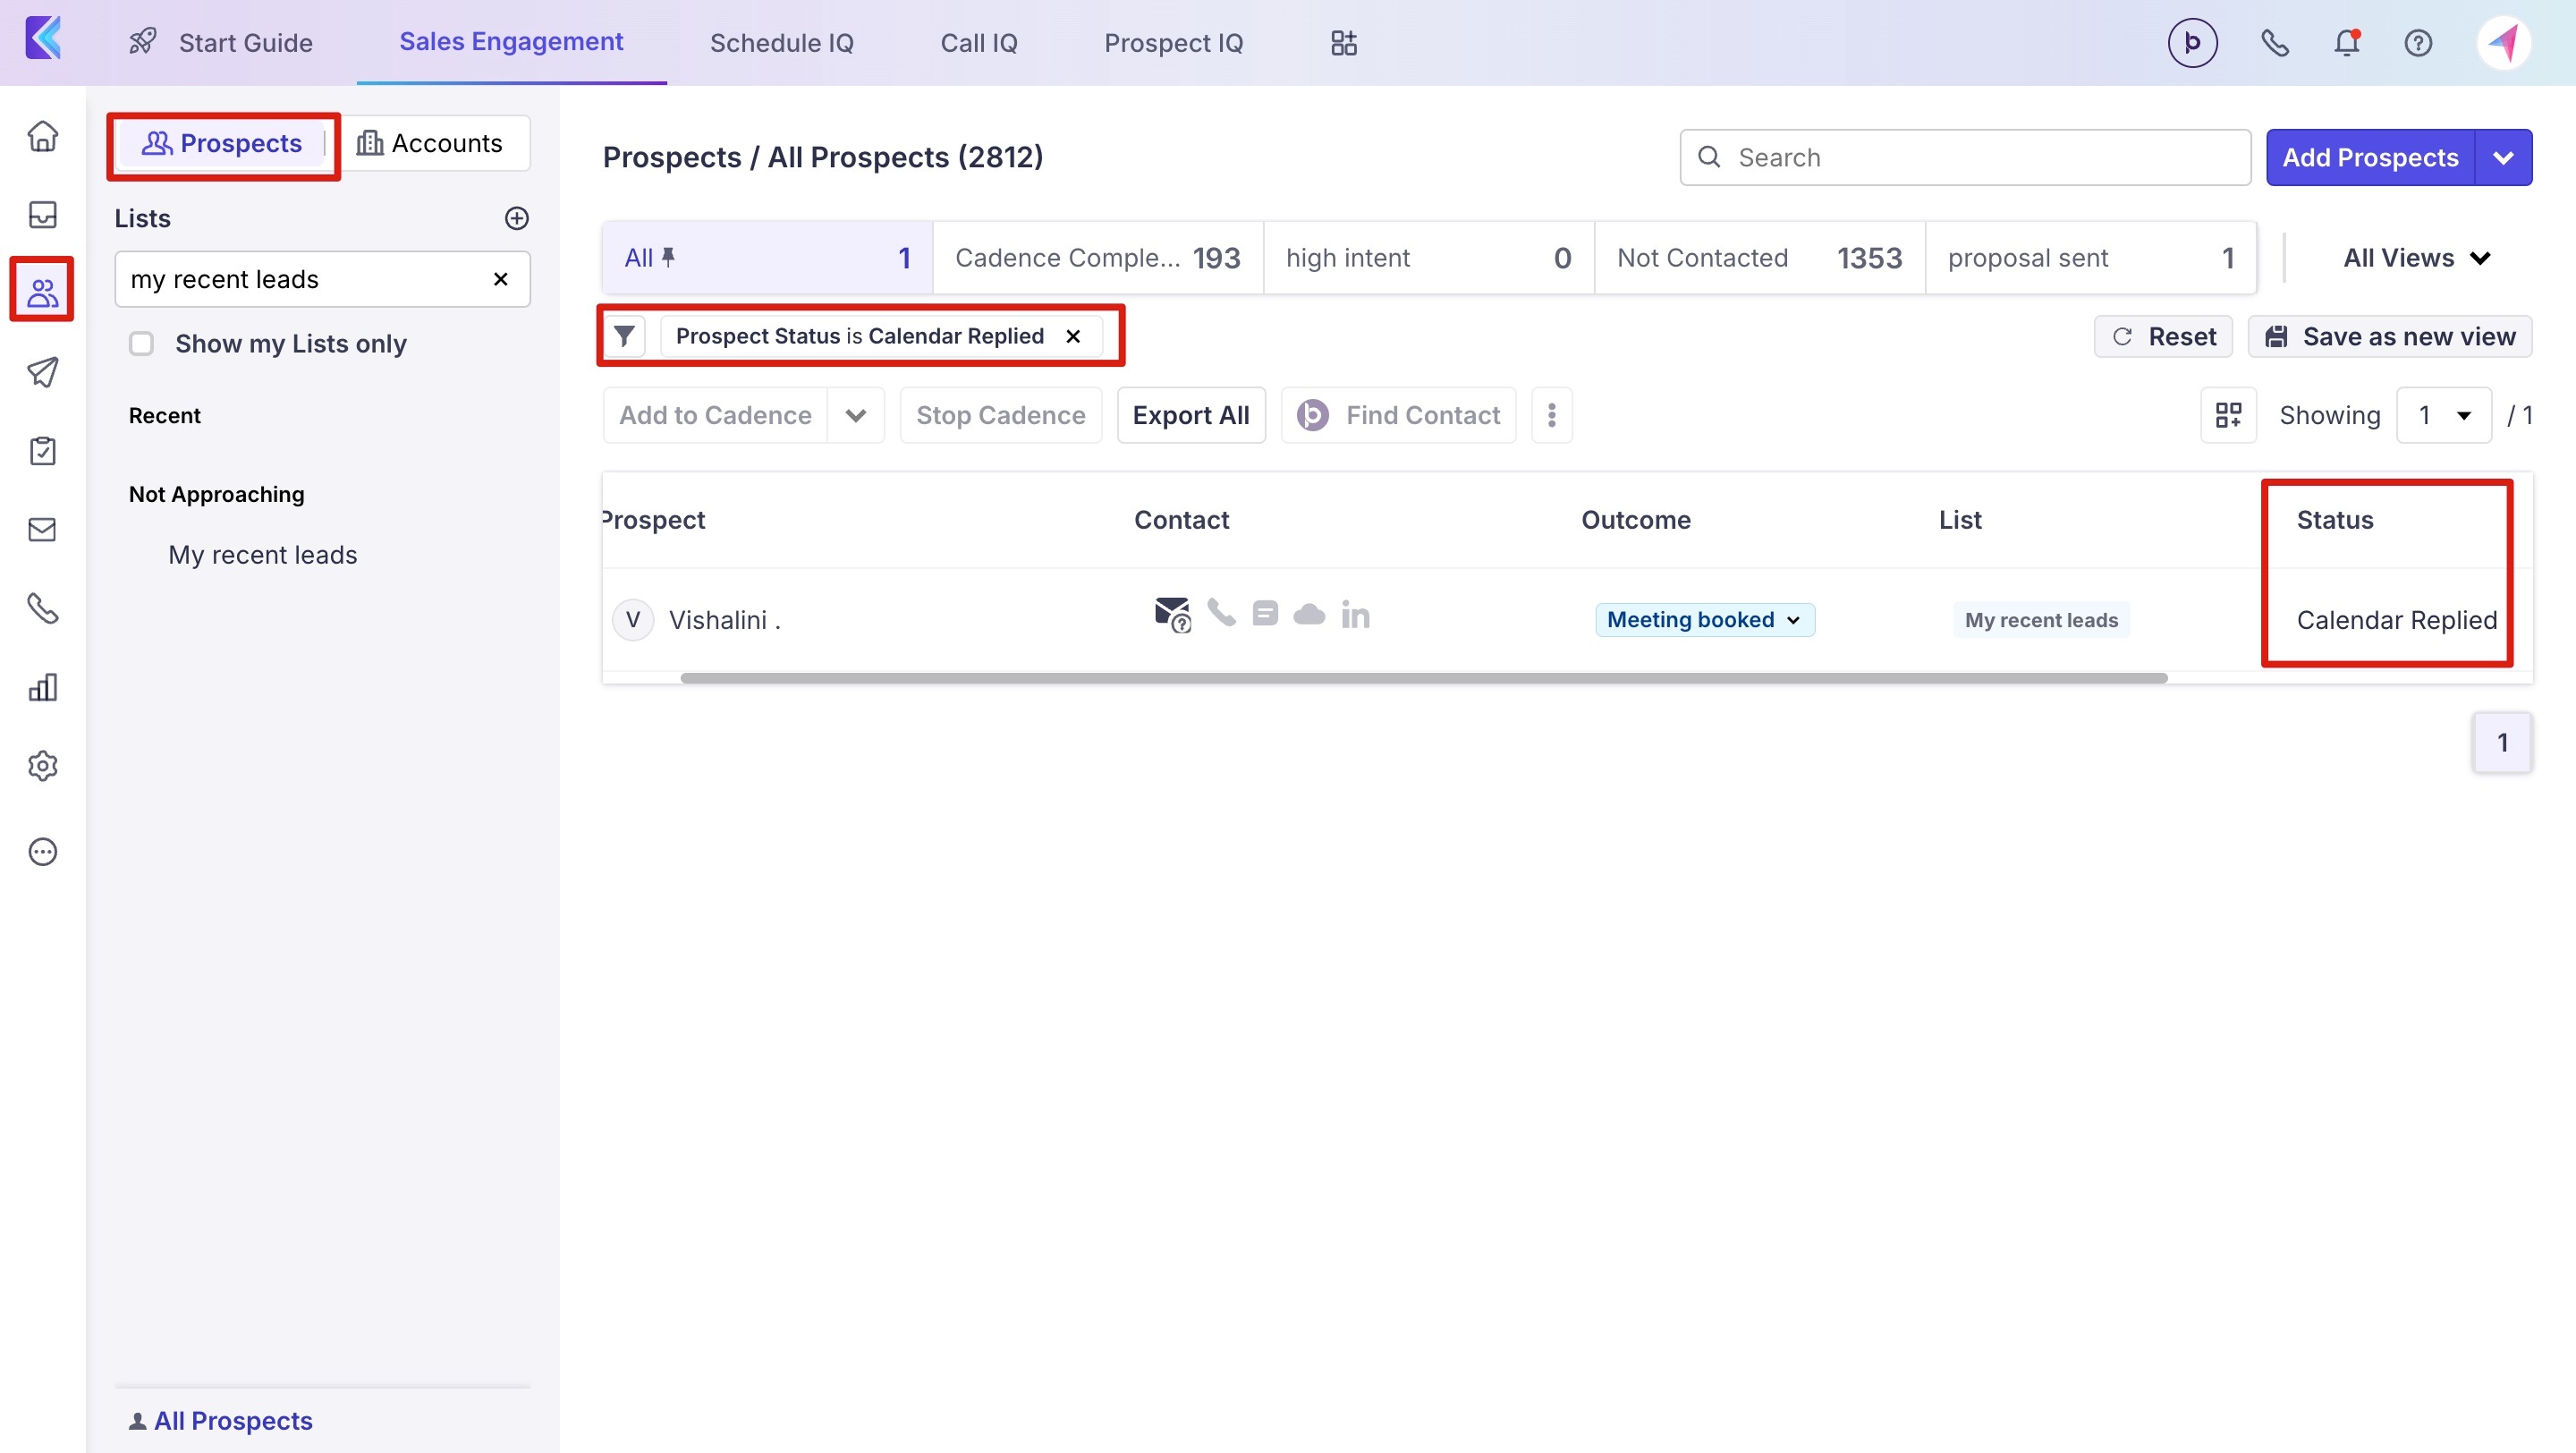
Task: Add a new list with plus icon
Action: click(x=516, y=218)
